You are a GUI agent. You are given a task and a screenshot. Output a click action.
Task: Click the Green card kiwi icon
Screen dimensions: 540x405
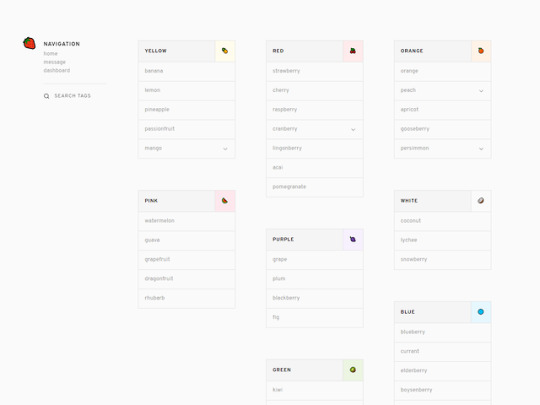tap(353, 370)
